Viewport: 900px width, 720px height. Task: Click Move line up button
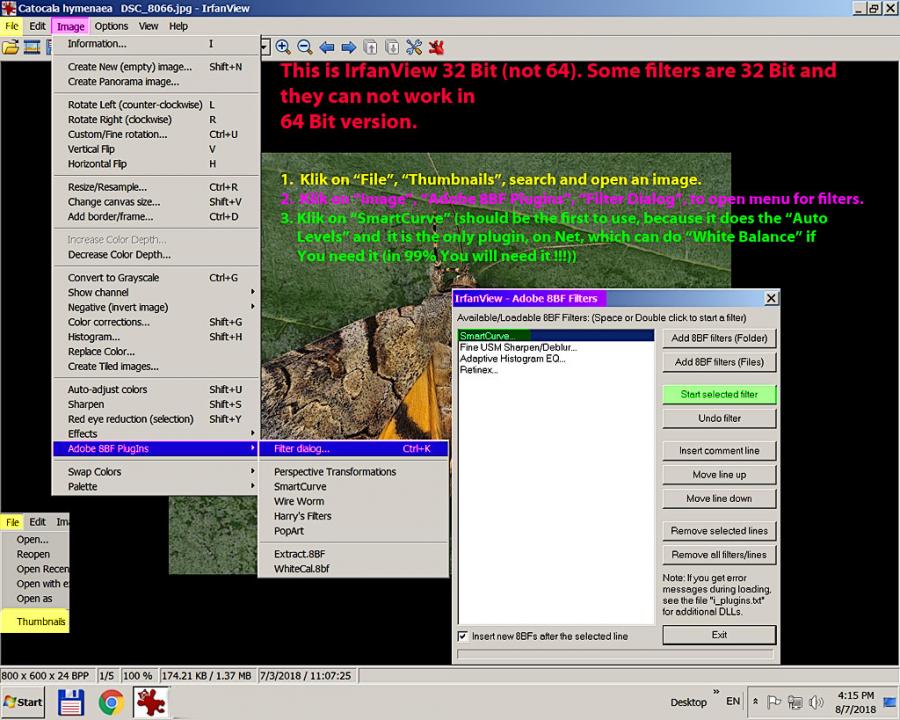tap(719, 475)
